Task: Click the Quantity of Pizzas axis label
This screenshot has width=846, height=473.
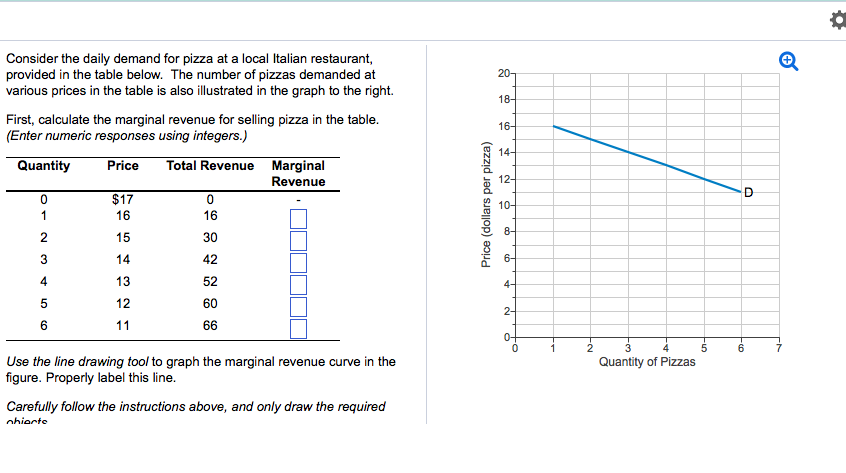Action: pos(647,362)
